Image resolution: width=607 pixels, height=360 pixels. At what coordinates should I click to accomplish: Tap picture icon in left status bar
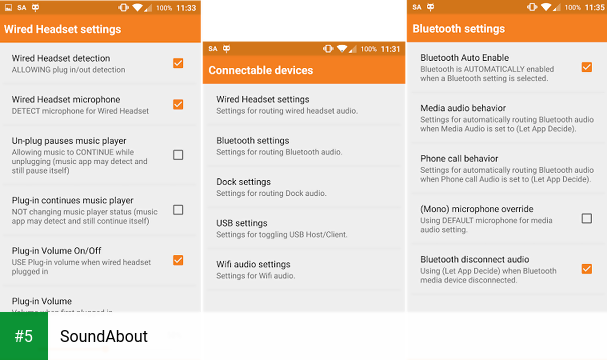(x=8, y=8)
